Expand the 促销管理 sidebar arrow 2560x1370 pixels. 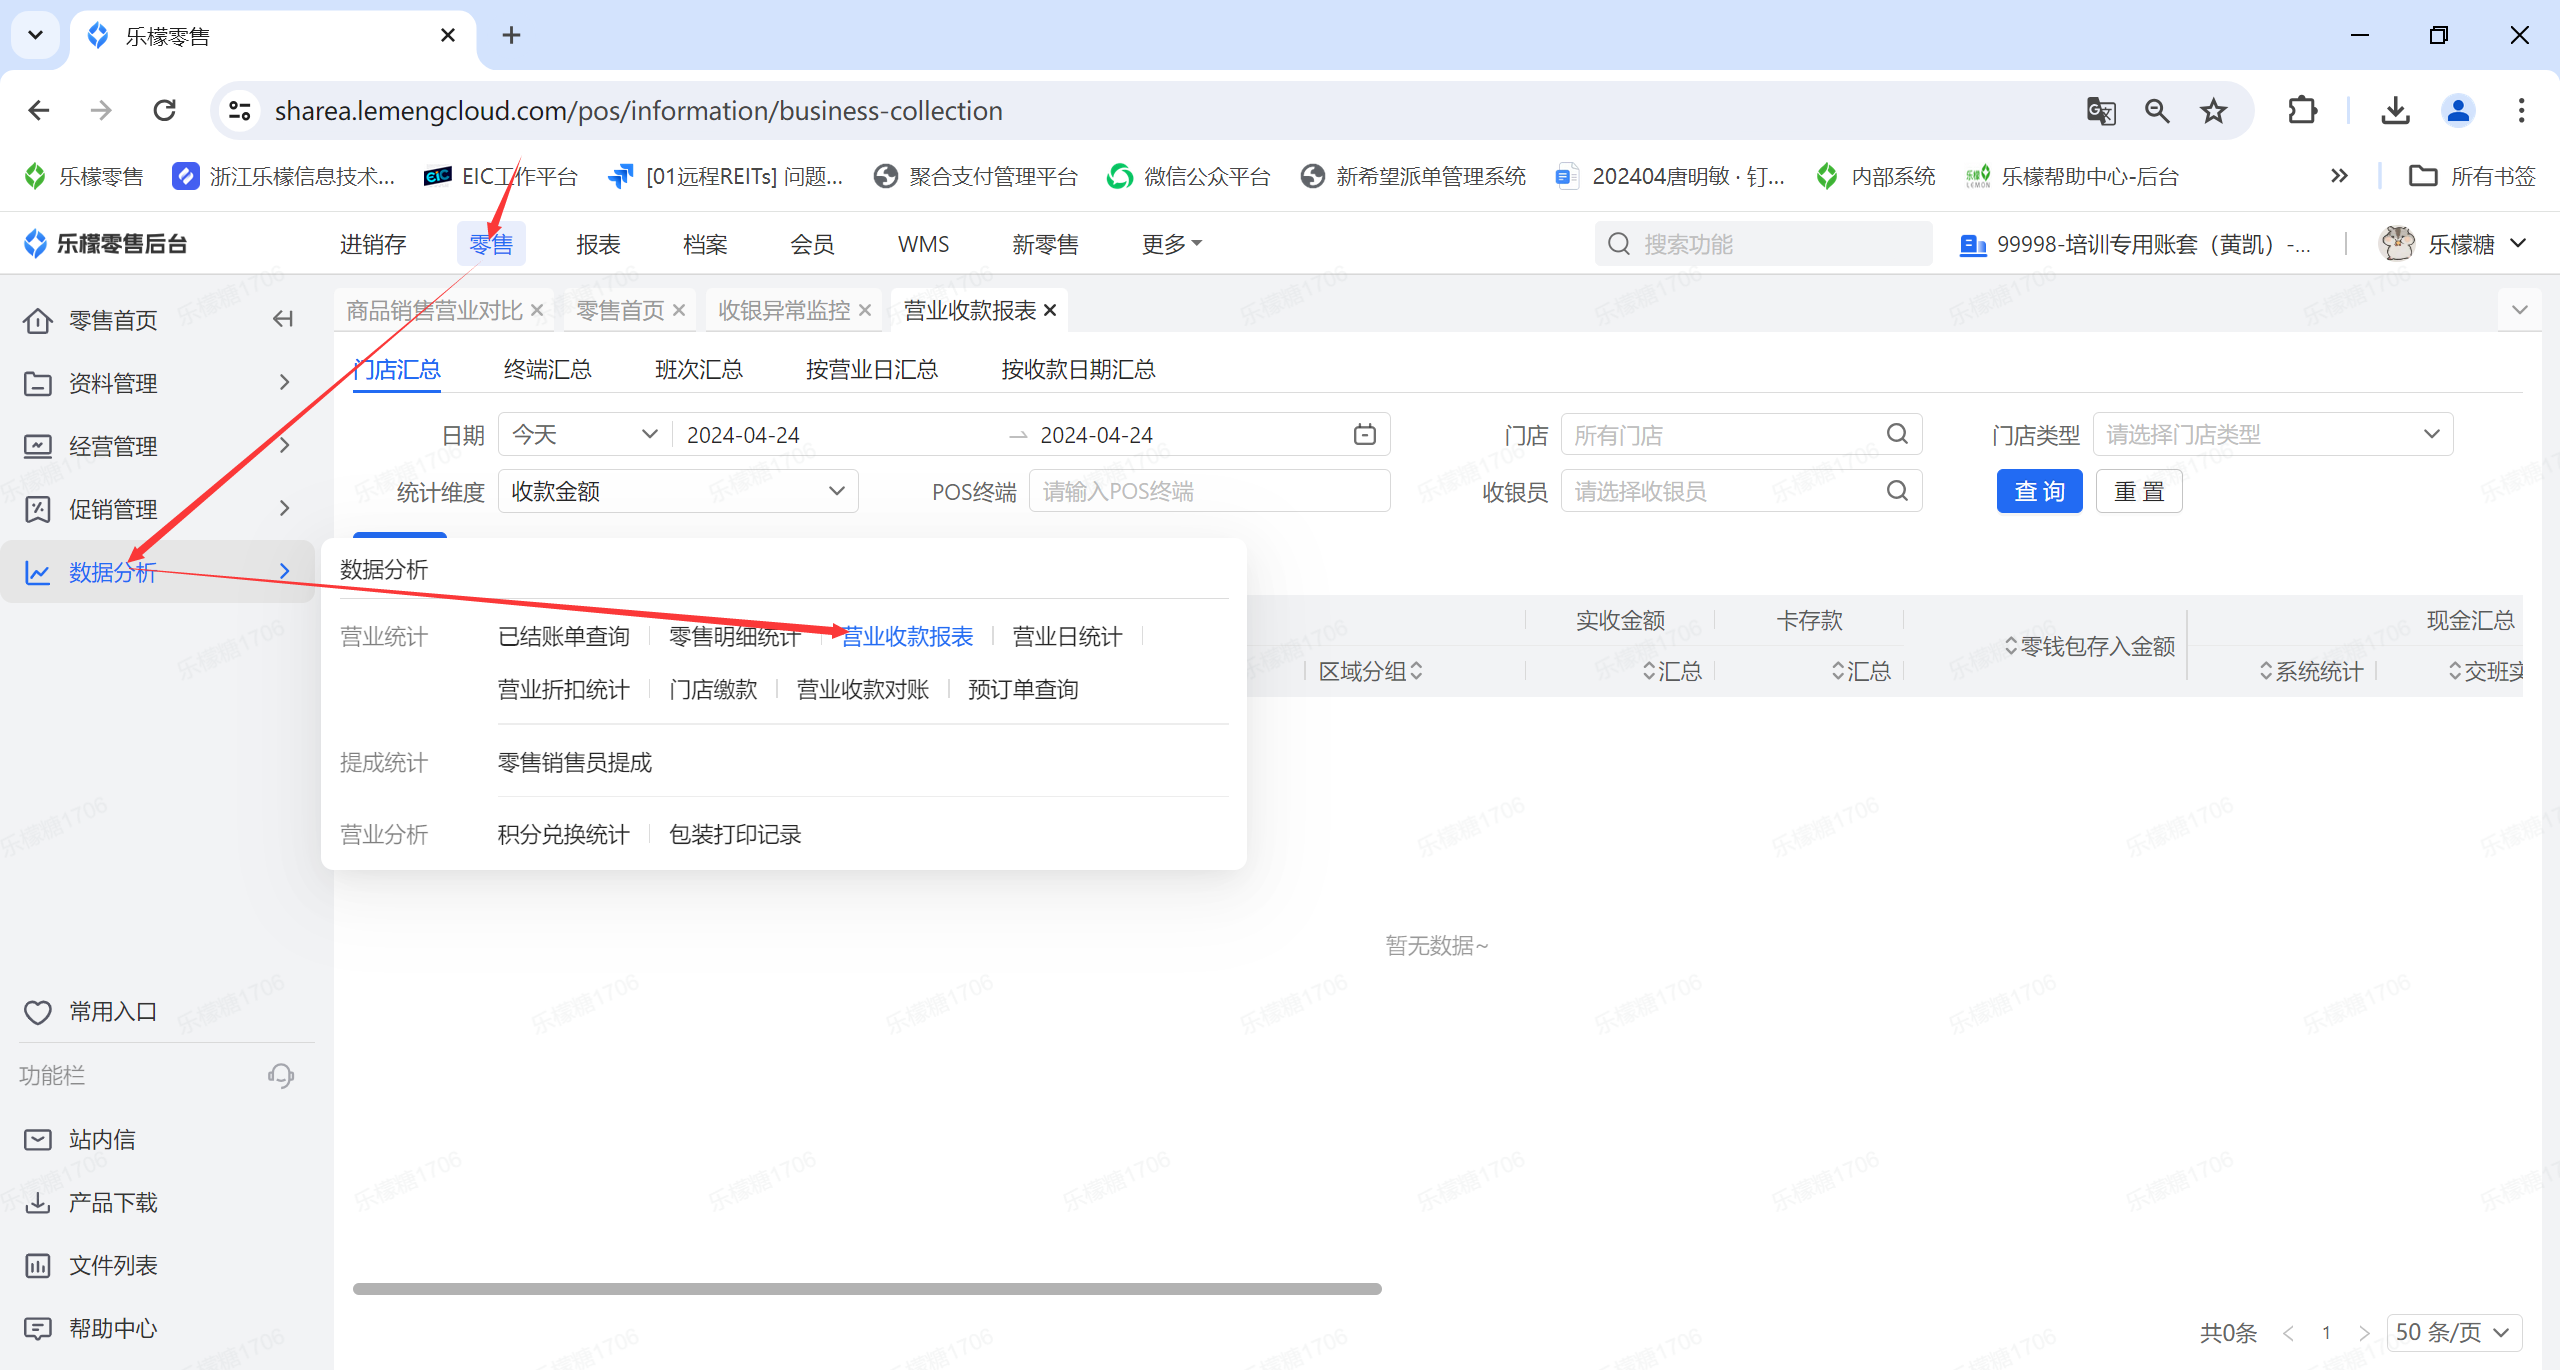pos(285,509)
